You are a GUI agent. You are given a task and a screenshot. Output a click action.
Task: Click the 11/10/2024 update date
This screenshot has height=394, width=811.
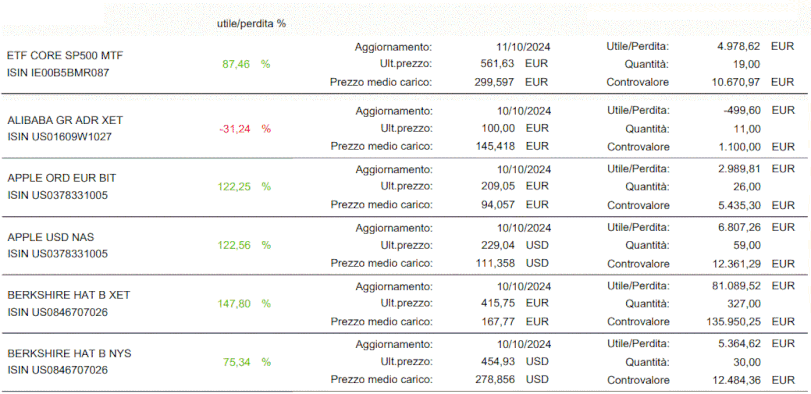tap(523, 47)
